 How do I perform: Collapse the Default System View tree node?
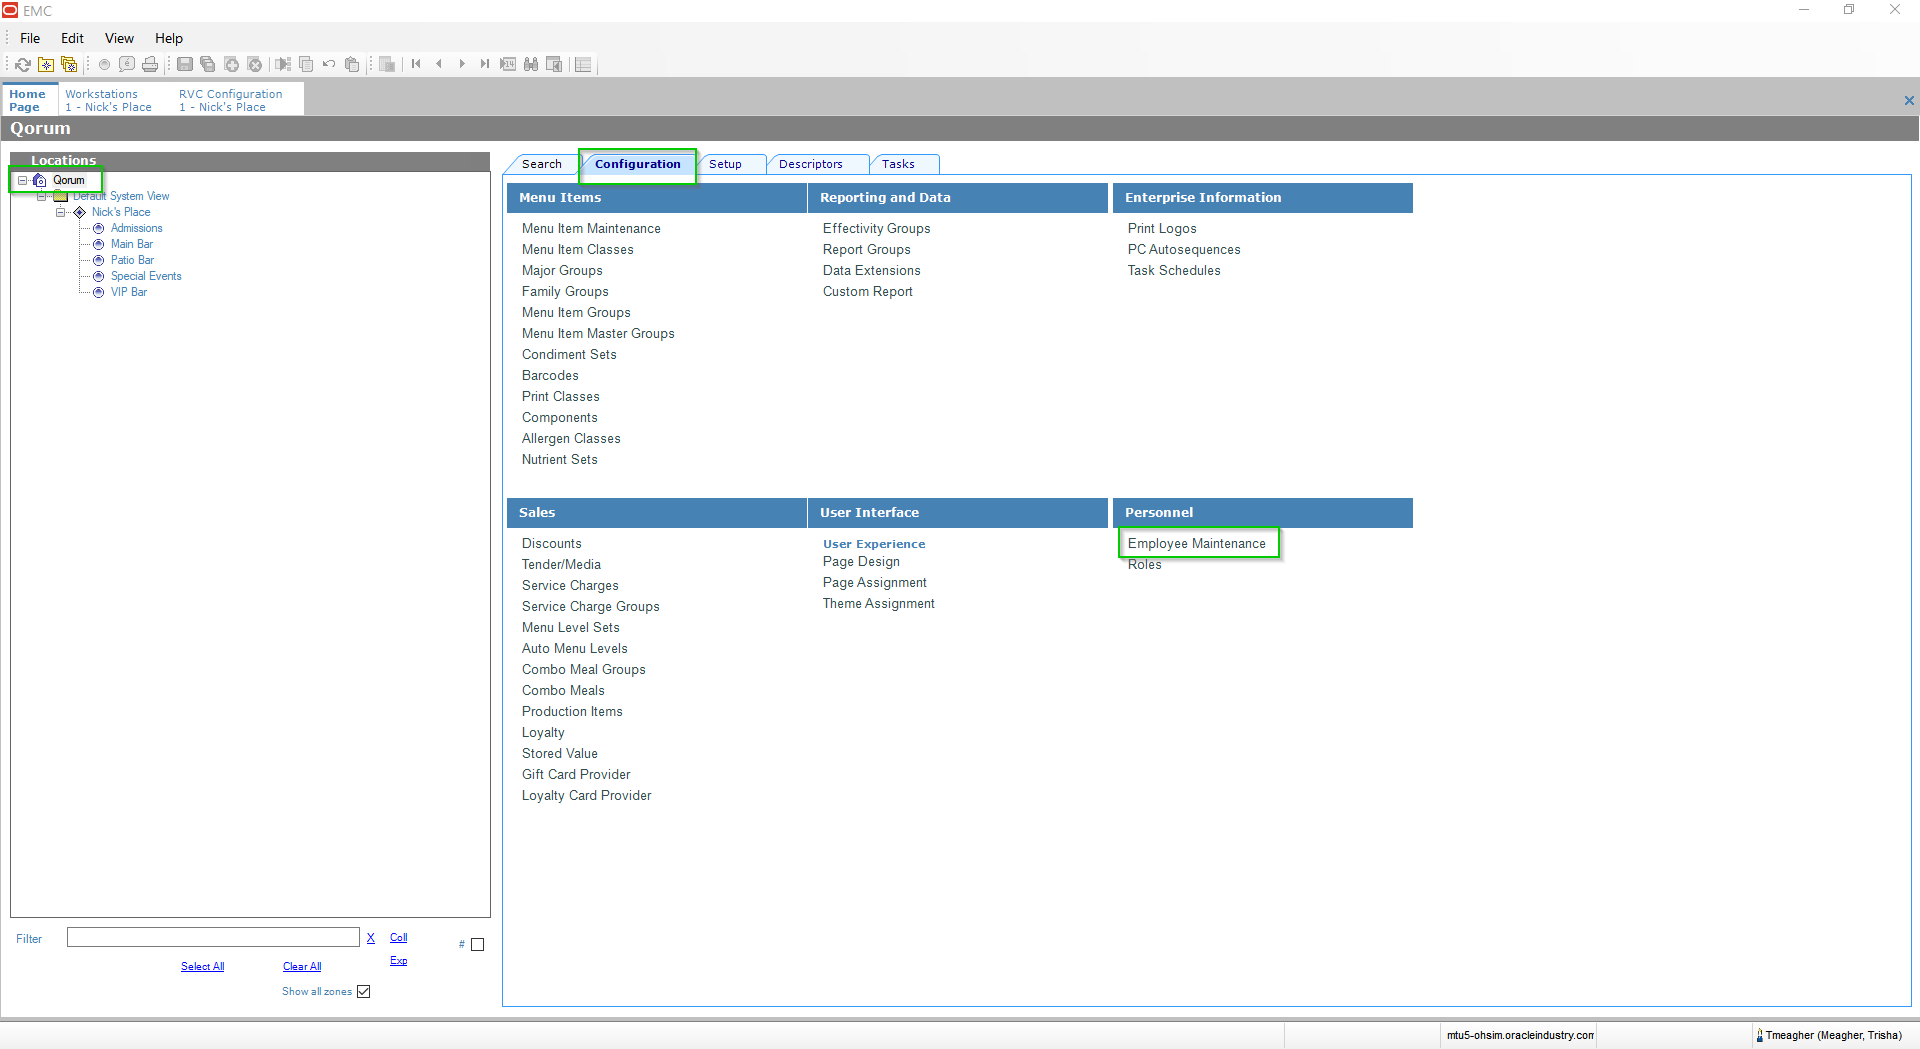42,196
